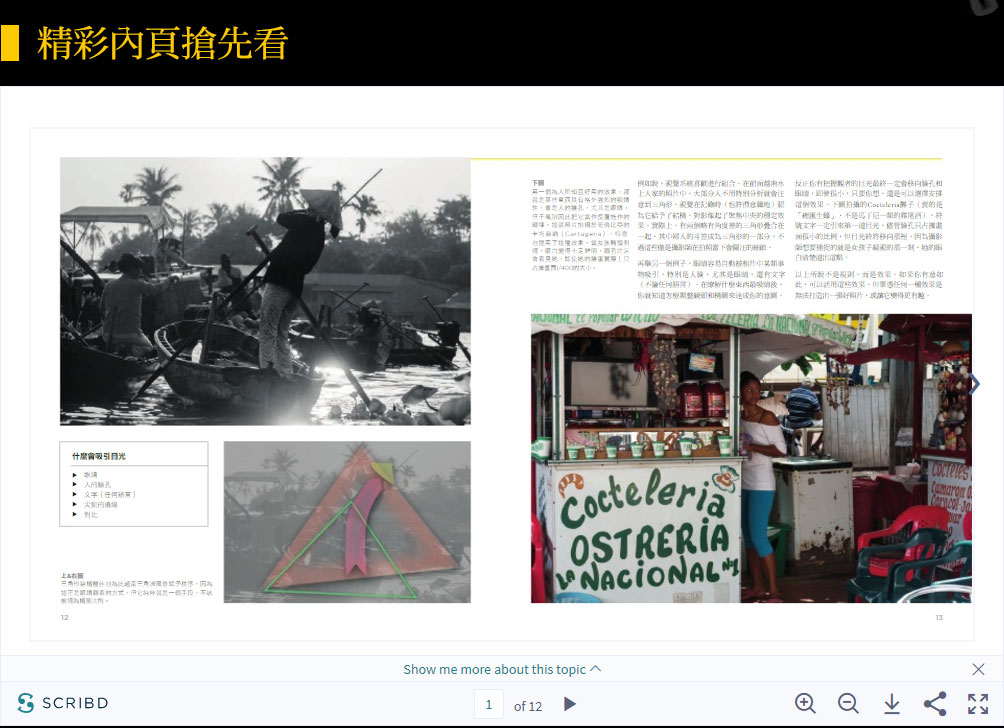Click the Cocteleria Ostreria stall photo
This screenshot has width=1004, height=728.
751,458
